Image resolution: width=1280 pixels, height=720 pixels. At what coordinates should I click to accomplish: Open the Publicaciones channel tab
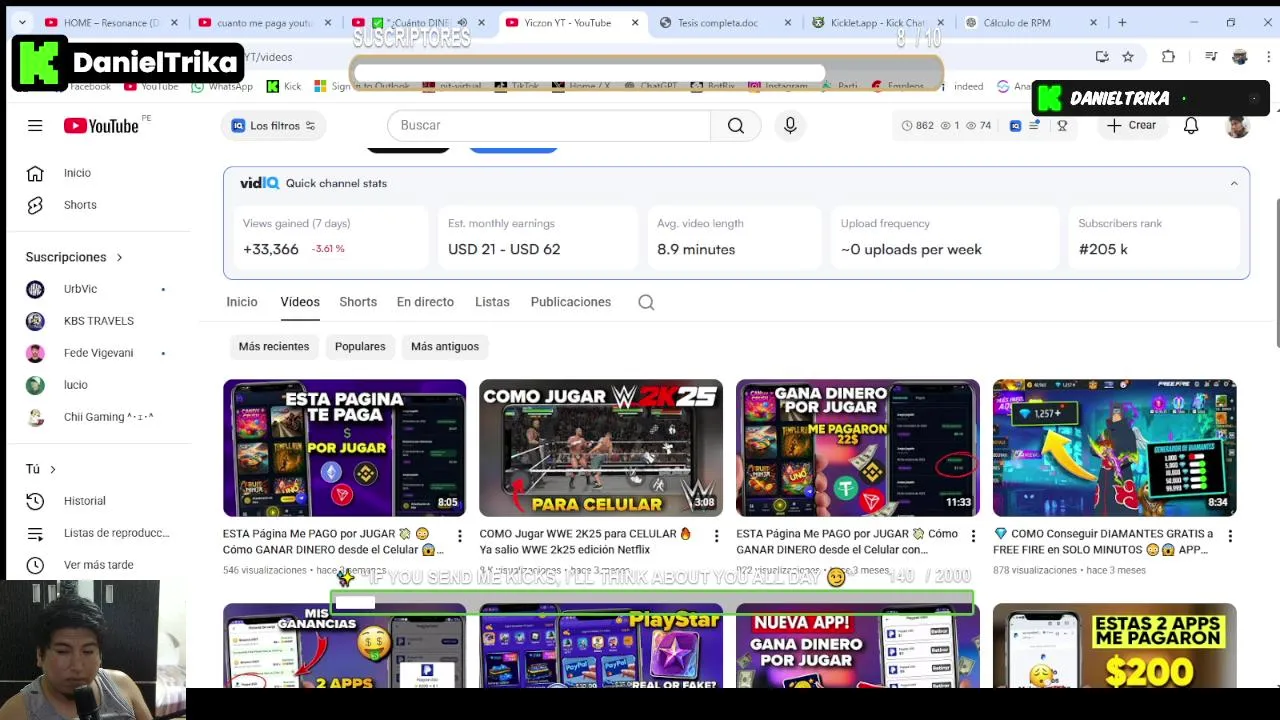click(571, 302)
